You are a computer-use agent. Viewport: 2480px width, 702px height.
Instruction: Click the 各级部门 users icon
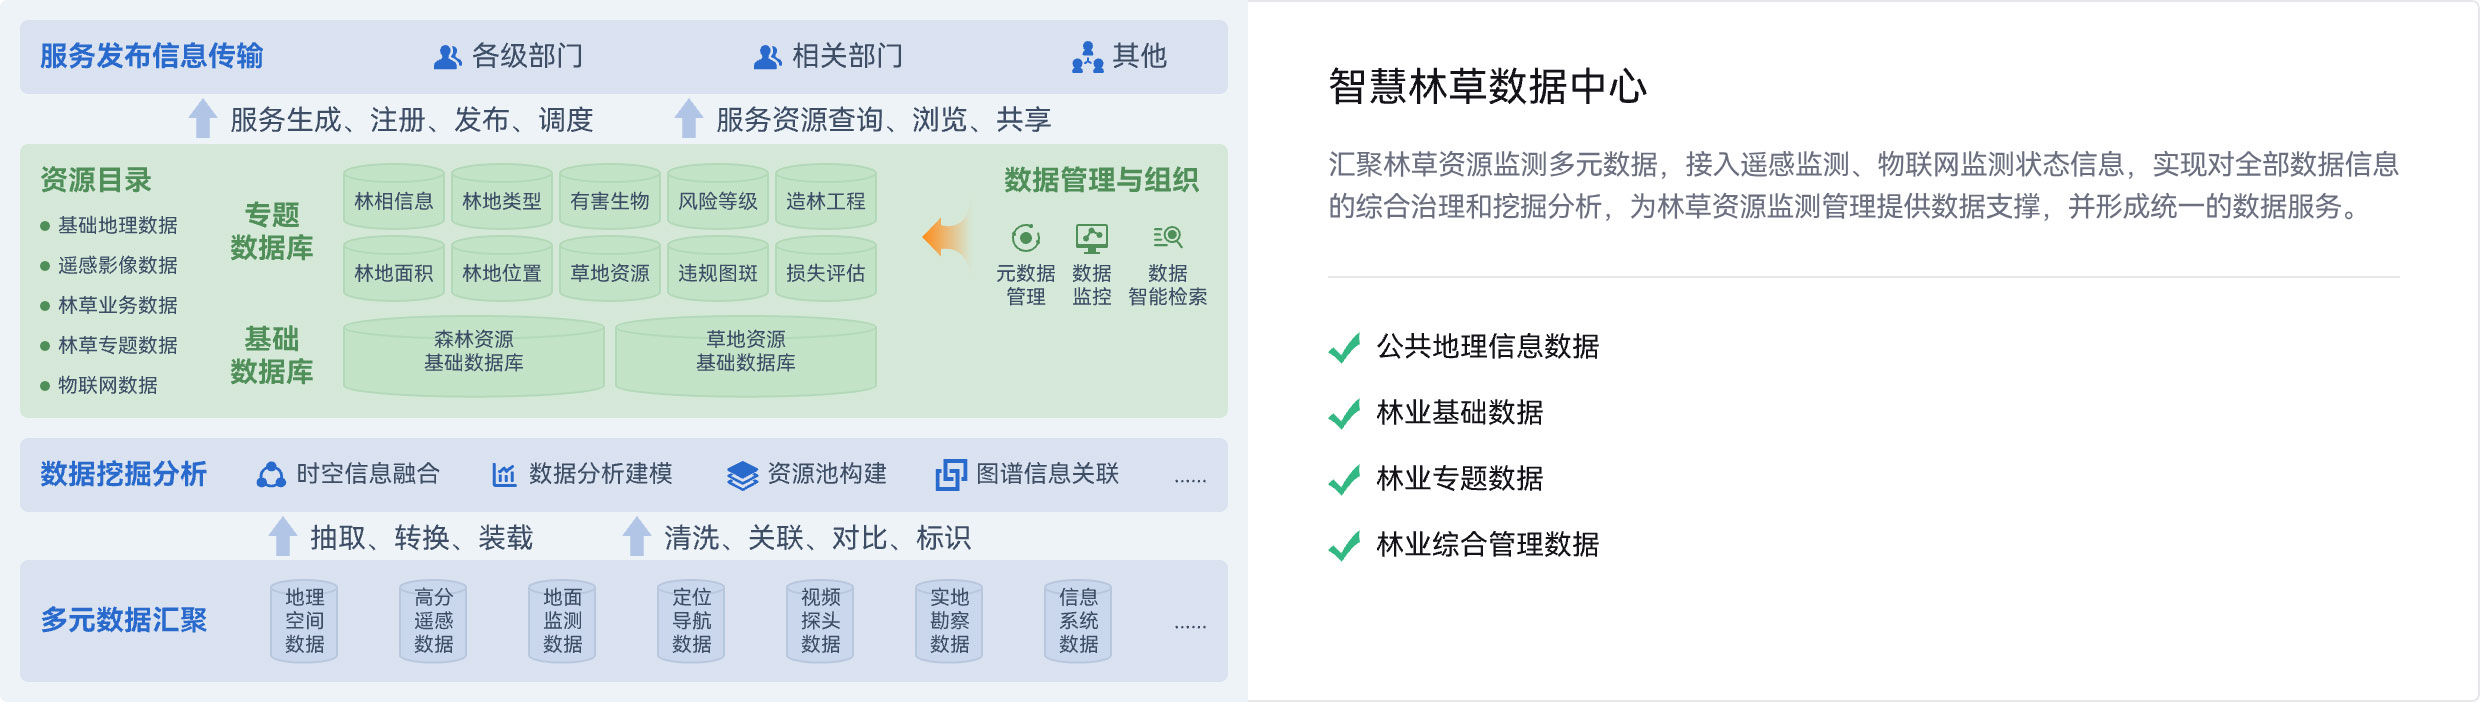(x=447, y=57)
